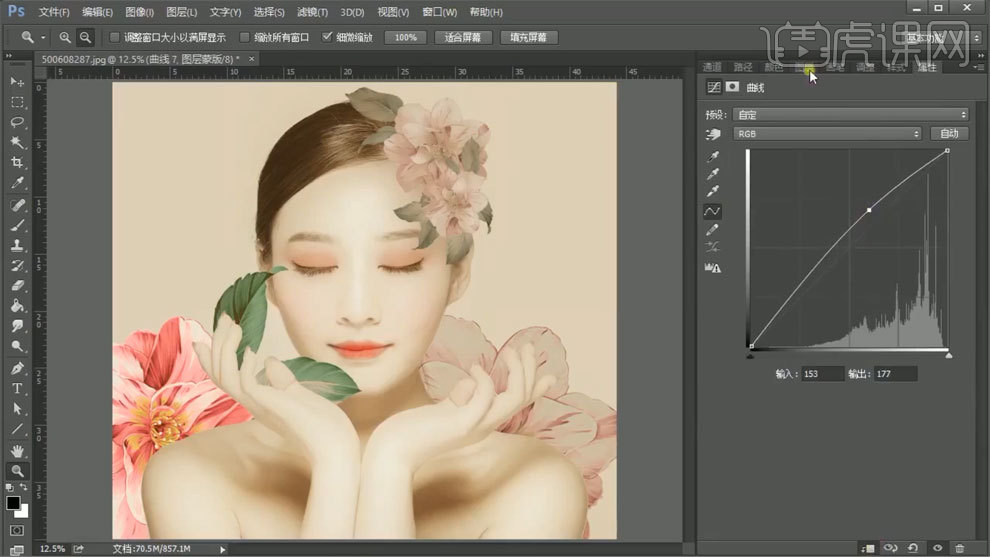Select the Crop tool
Screen dimensions: 990x557
(17, 163)
